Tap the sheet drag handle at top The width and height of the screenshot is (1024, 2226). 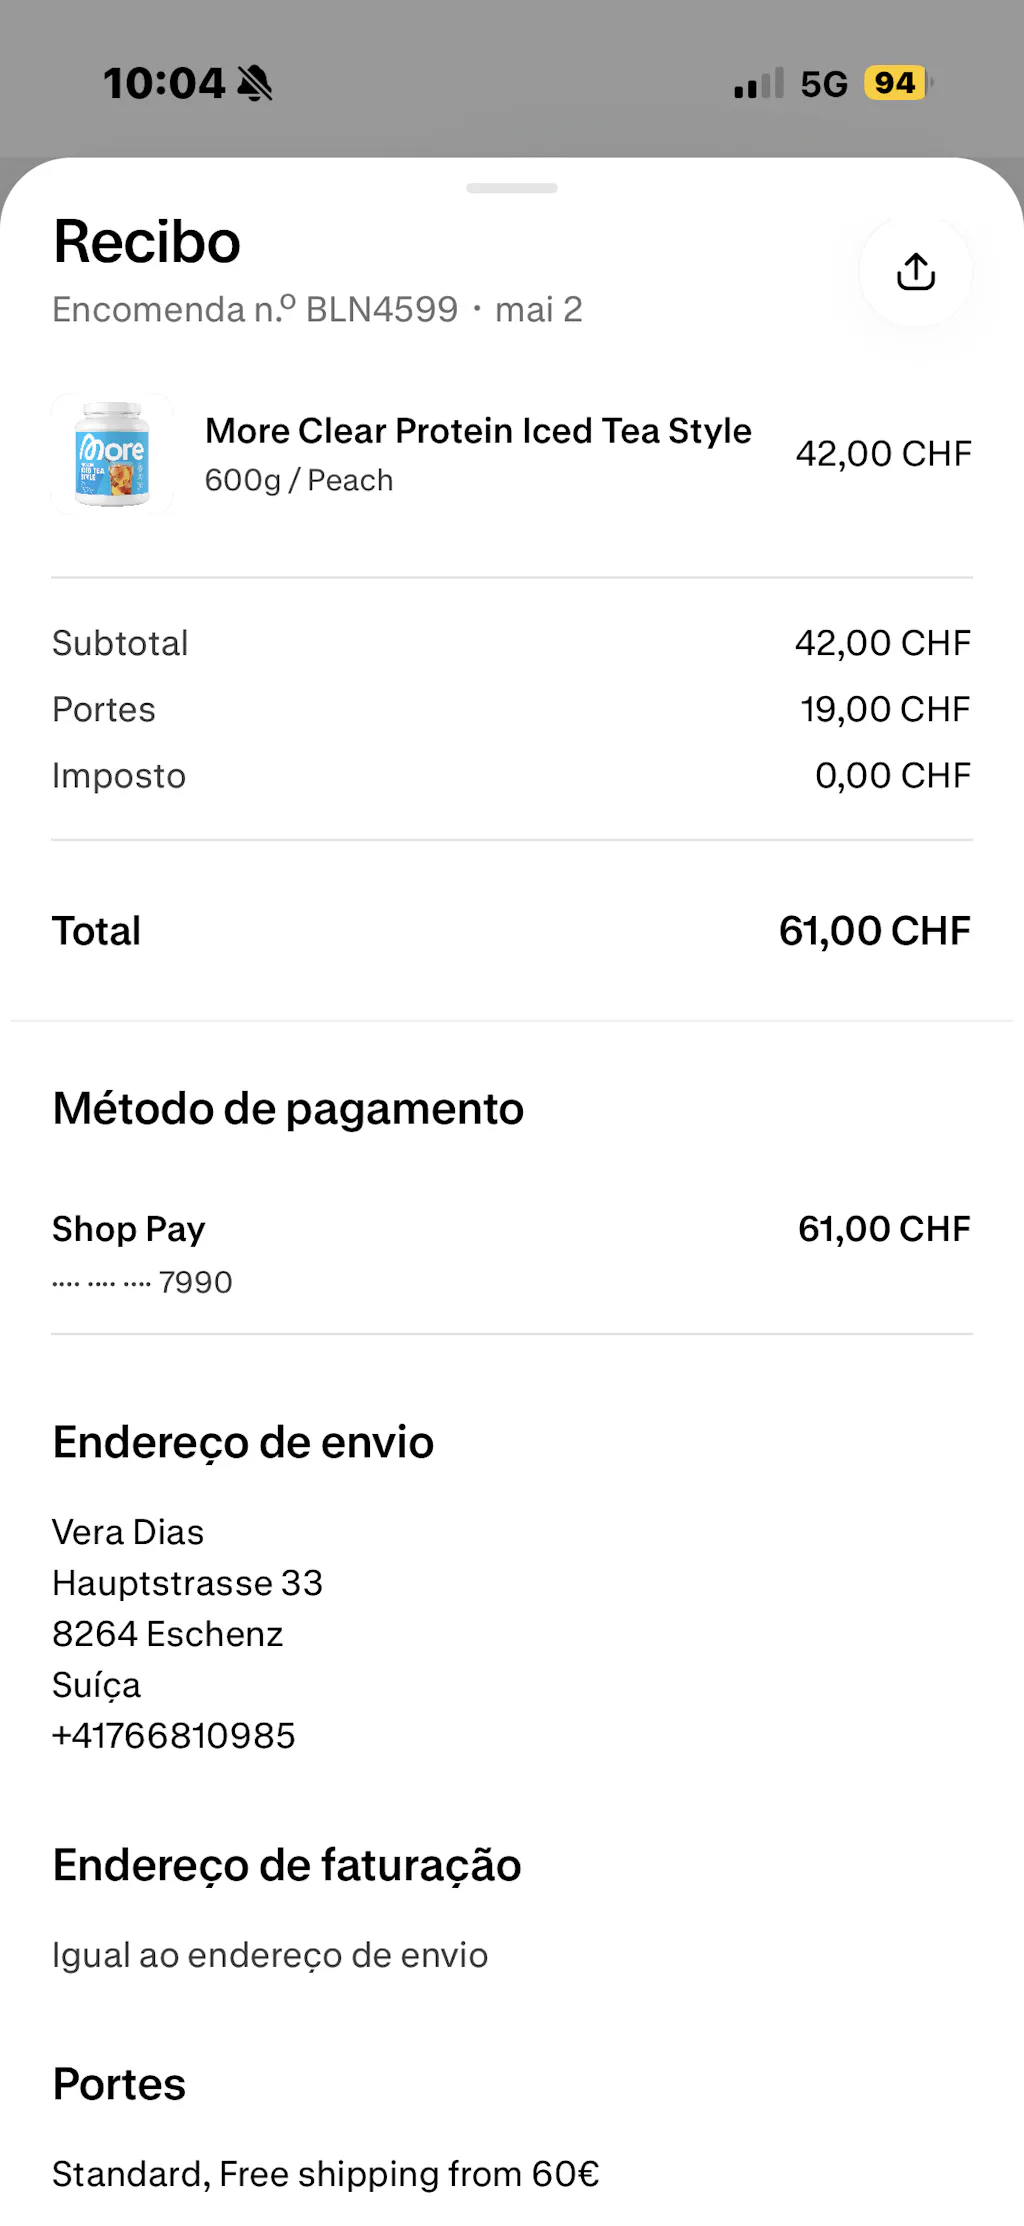[512, 188]
